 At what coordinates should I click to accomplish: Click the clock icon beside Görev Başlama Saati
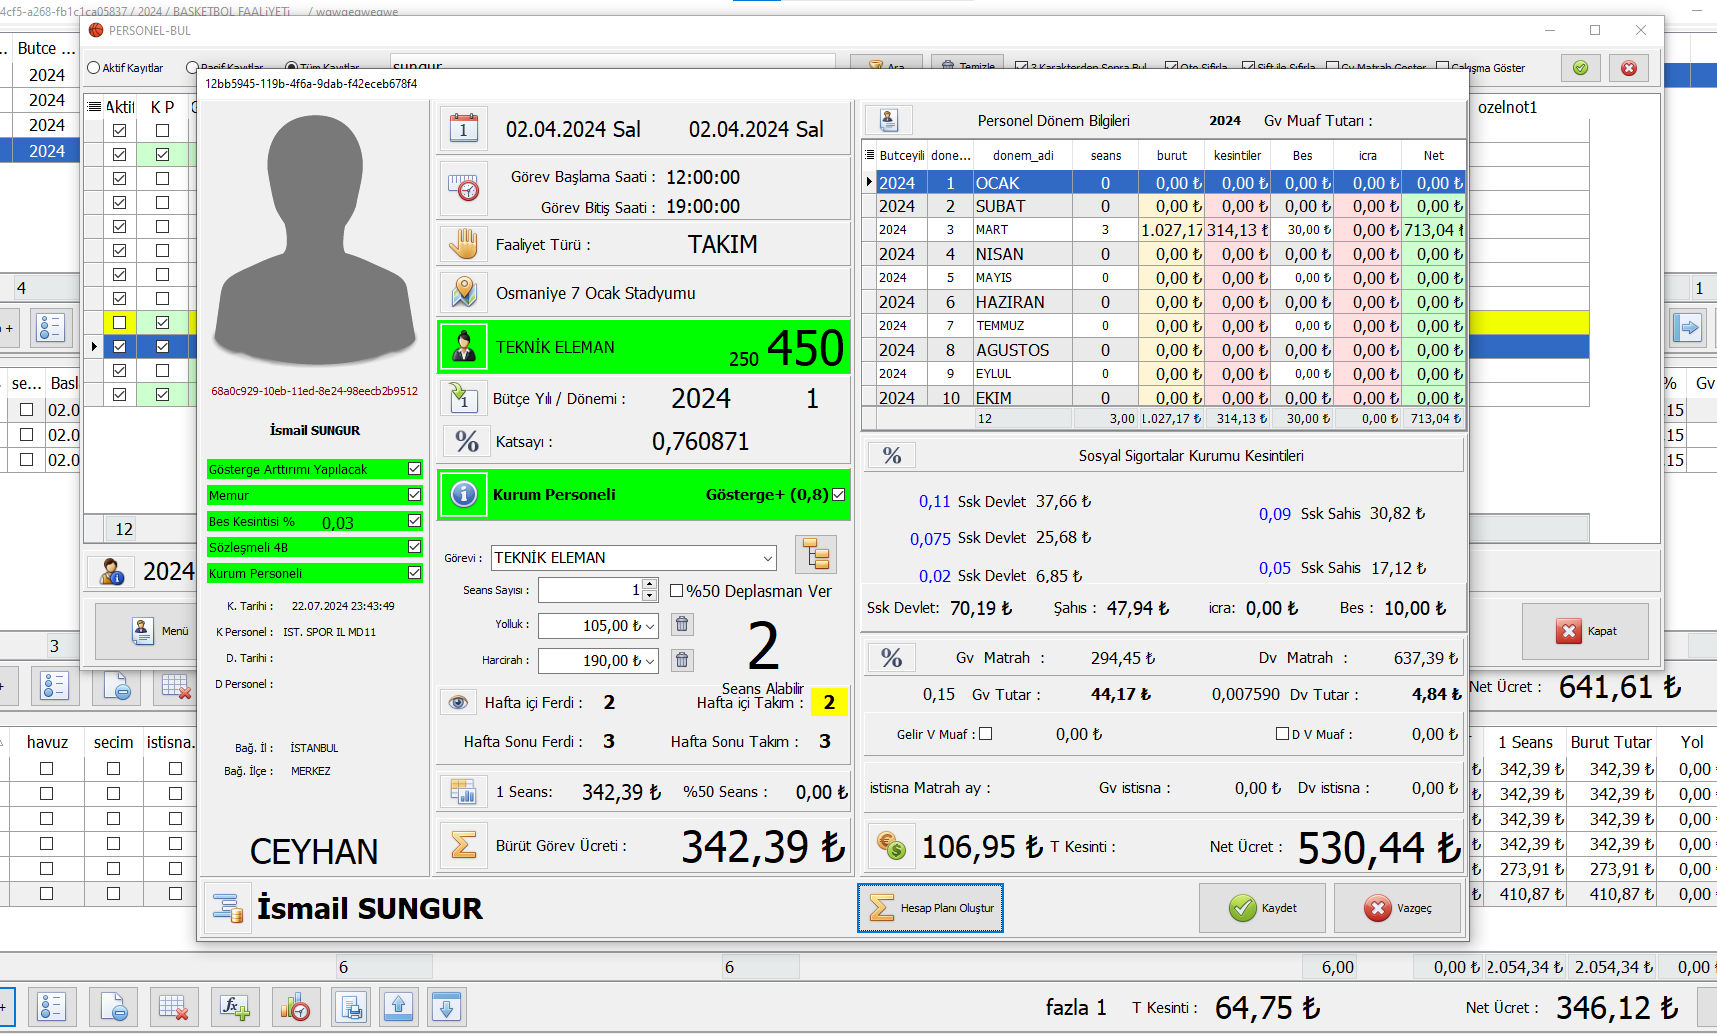(463, 189)
